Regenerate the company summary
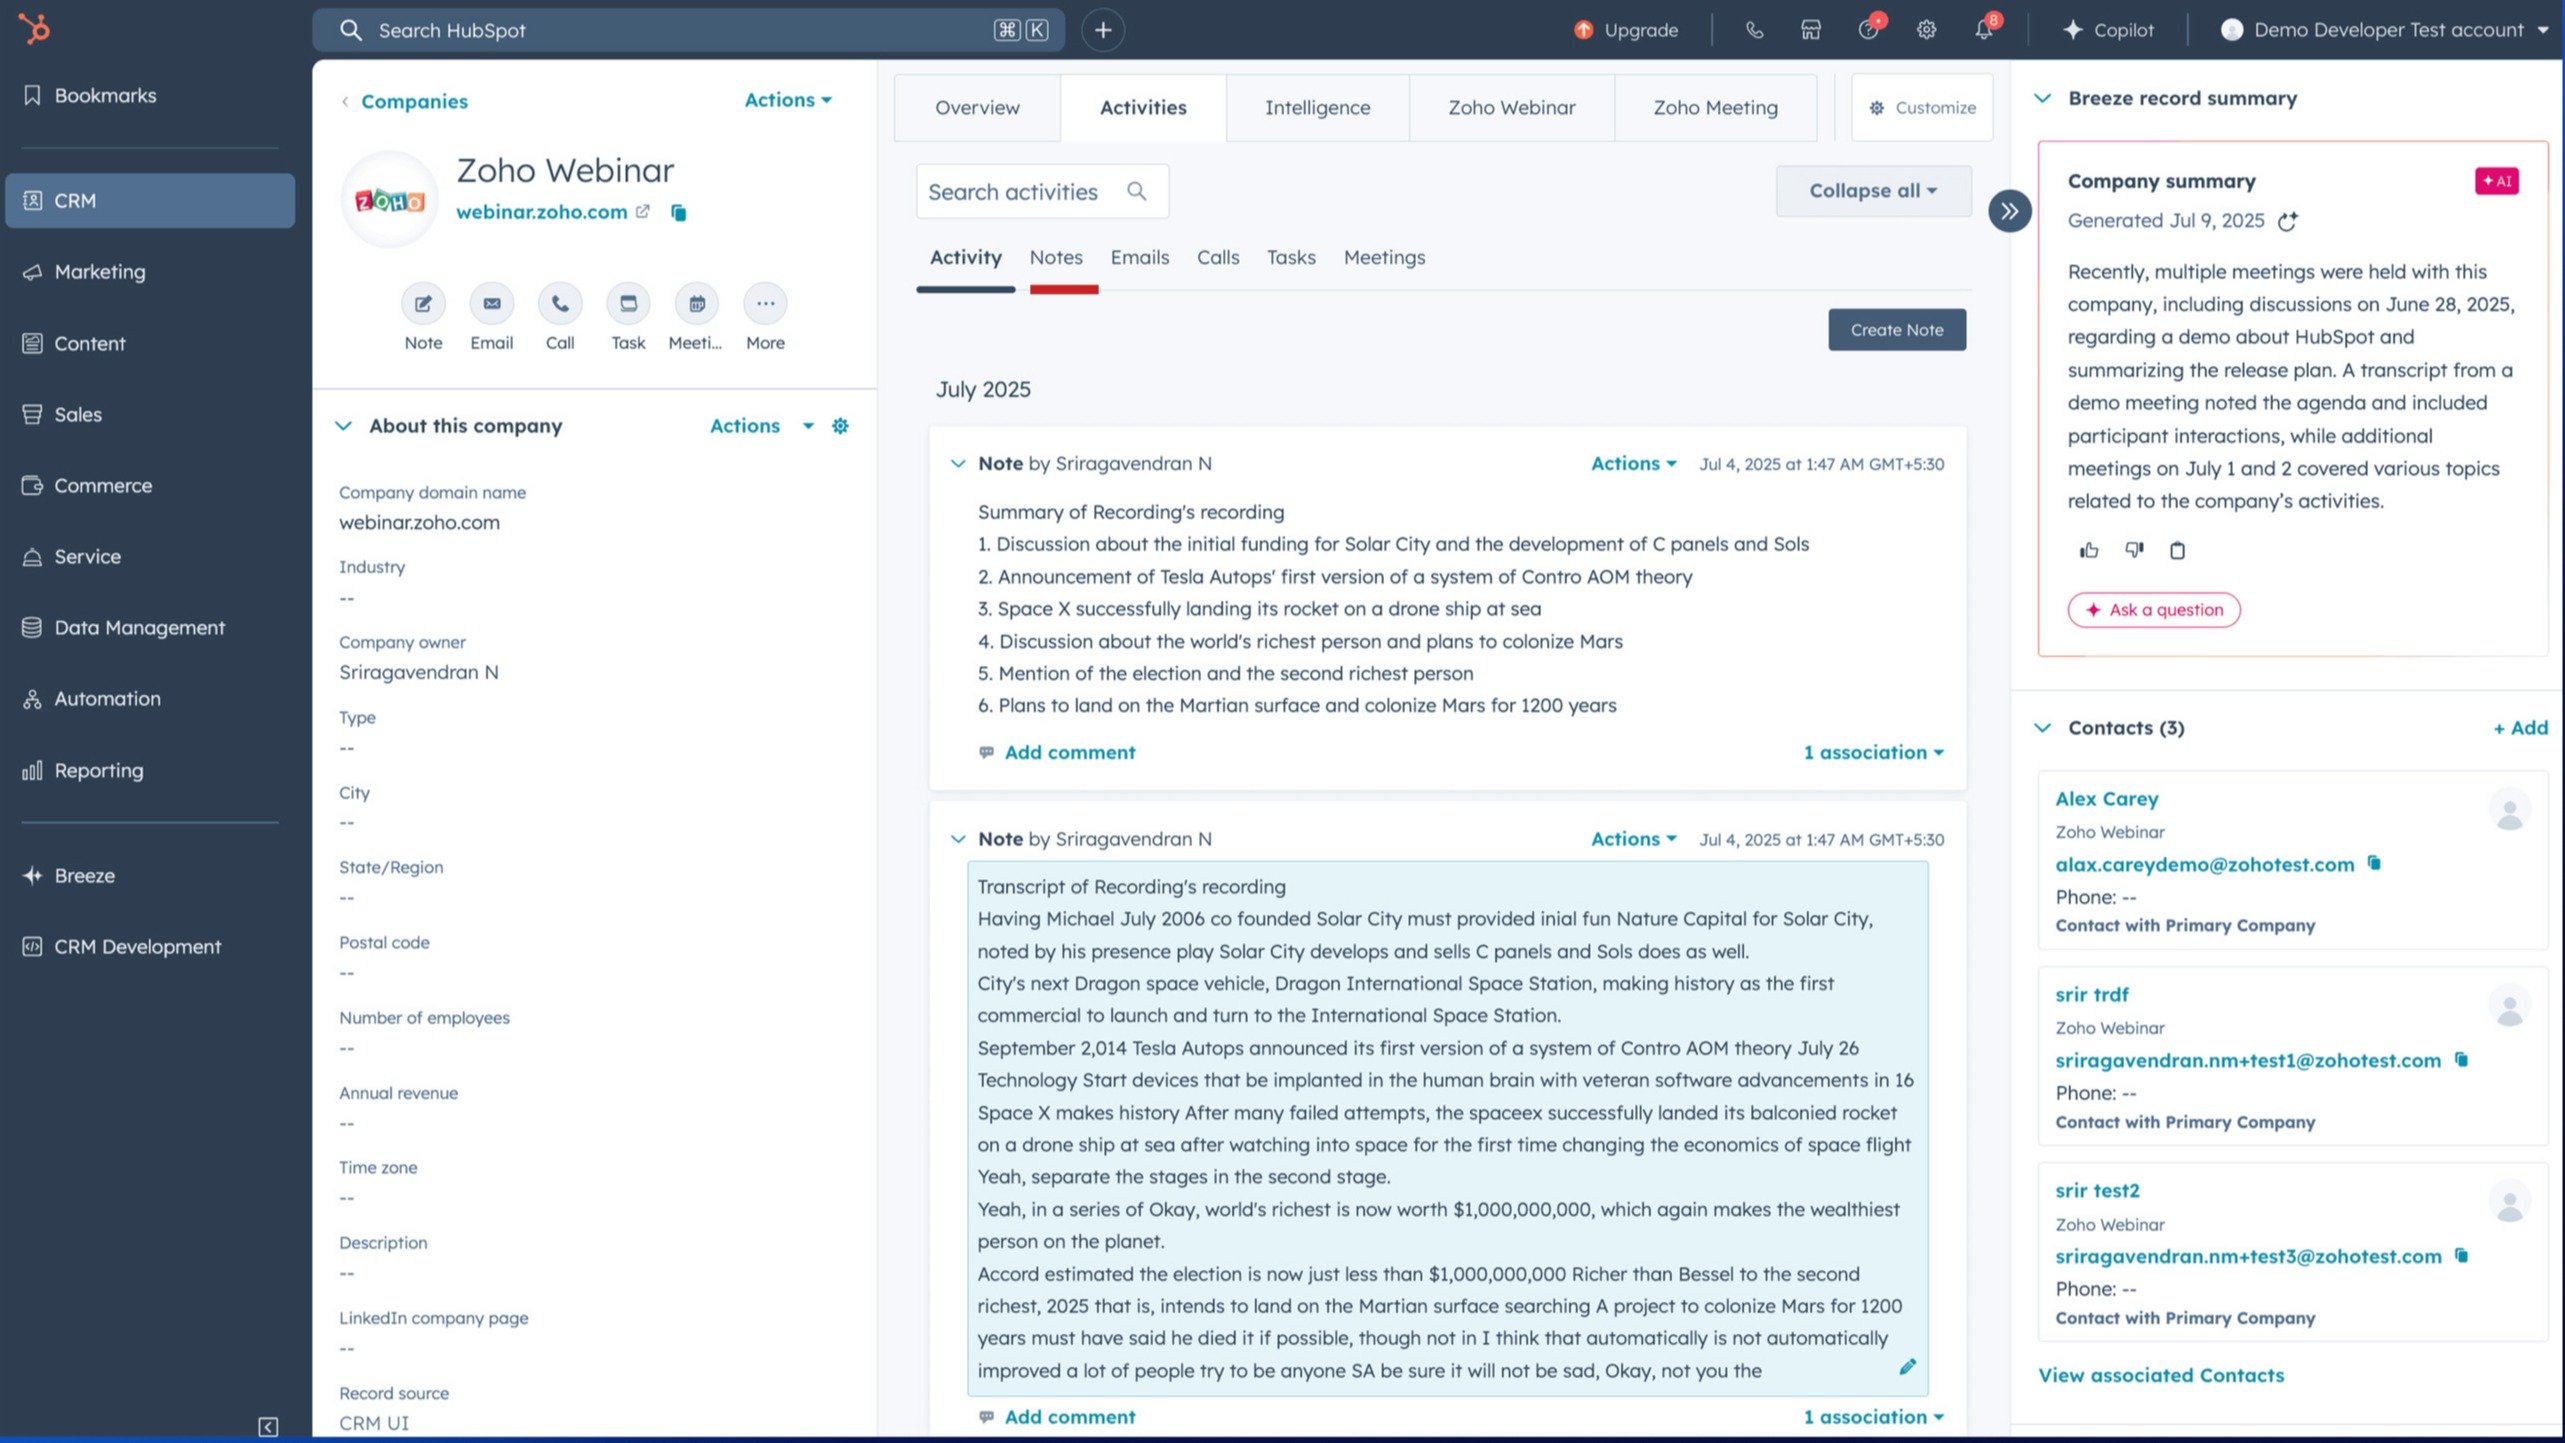Viewport: 2565px width, 1443px height. [2288, 221]
